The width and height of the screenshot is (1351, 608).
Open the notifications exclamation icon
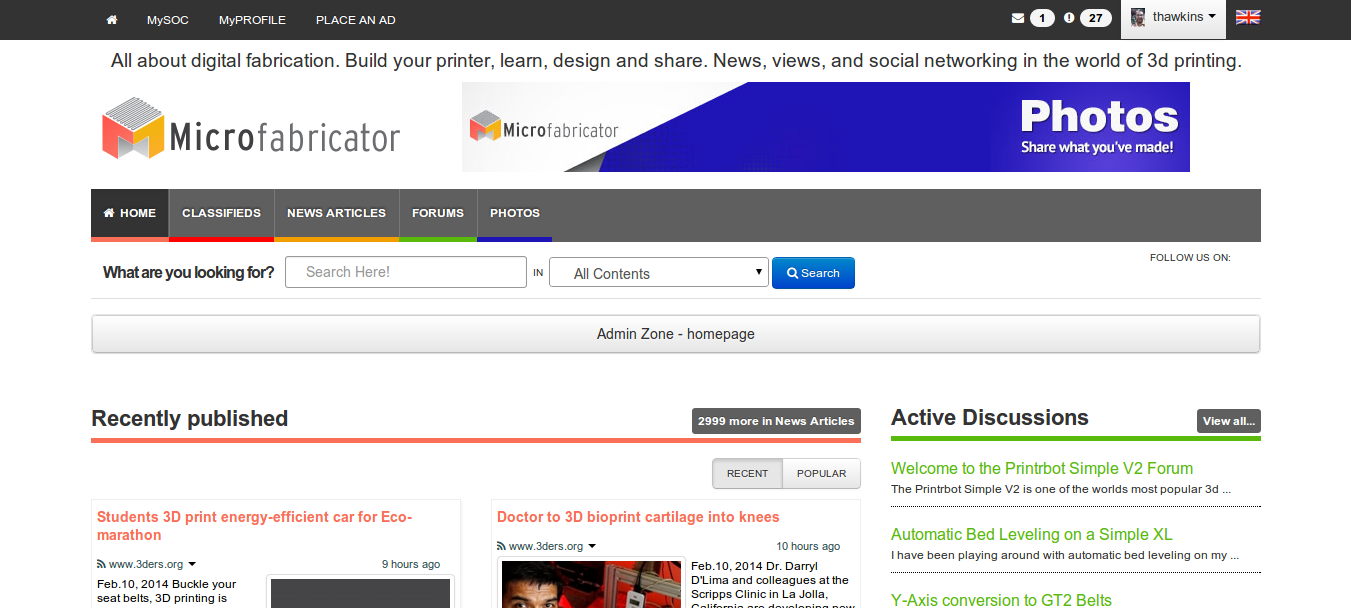pos(1069,18)
